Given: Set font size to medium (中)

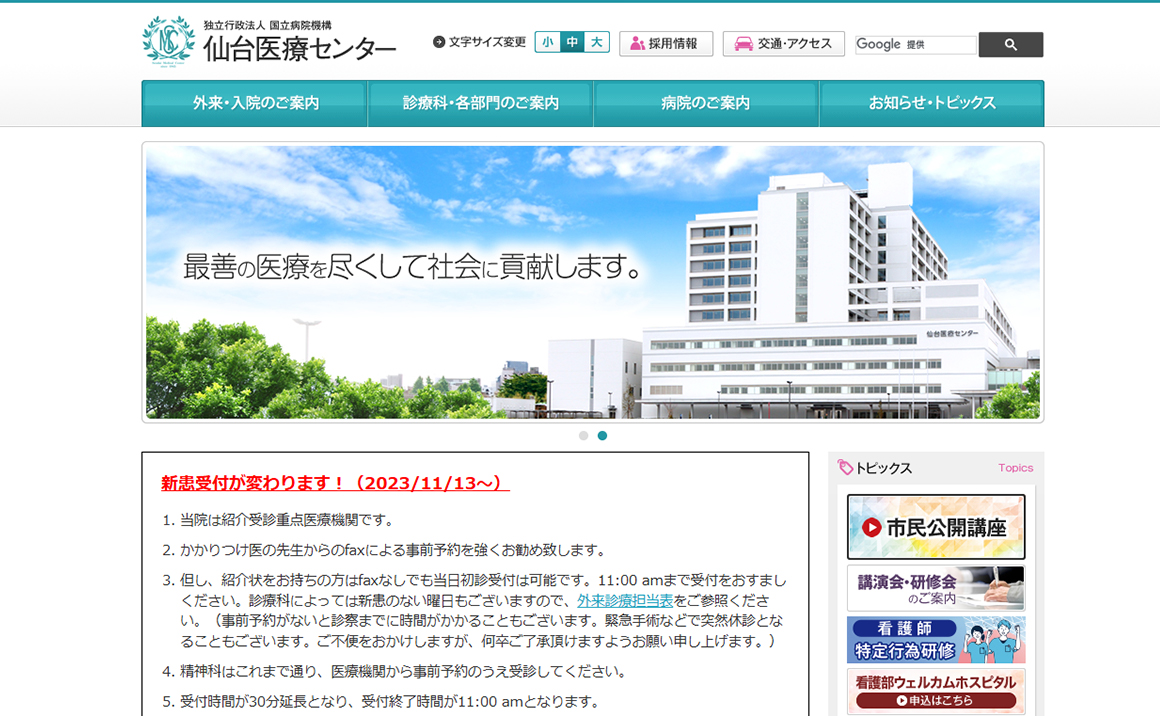Looking at the screenshot, I should click(572, 42).
